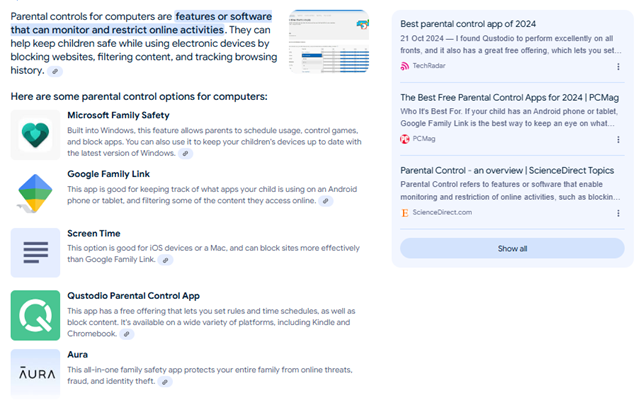Open source link after Screen Time description

(x=165, y=260)
